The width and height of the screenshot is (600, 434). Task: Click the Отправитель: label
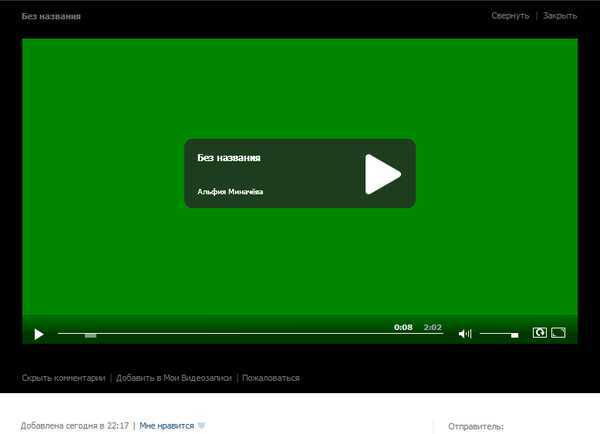pyautogui.click(x=476, y=426)
